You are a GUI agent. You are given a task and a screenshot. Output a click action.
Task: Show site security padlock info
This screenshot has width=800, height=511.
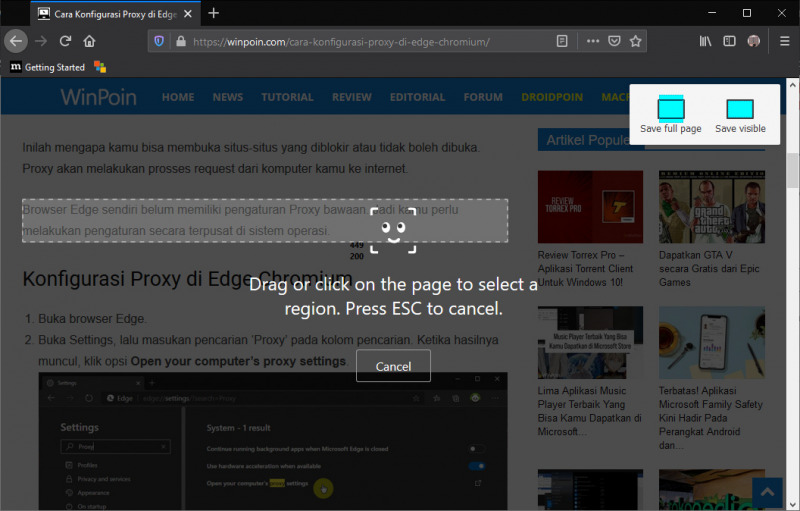pyautogui.click(x=181, y=41)
